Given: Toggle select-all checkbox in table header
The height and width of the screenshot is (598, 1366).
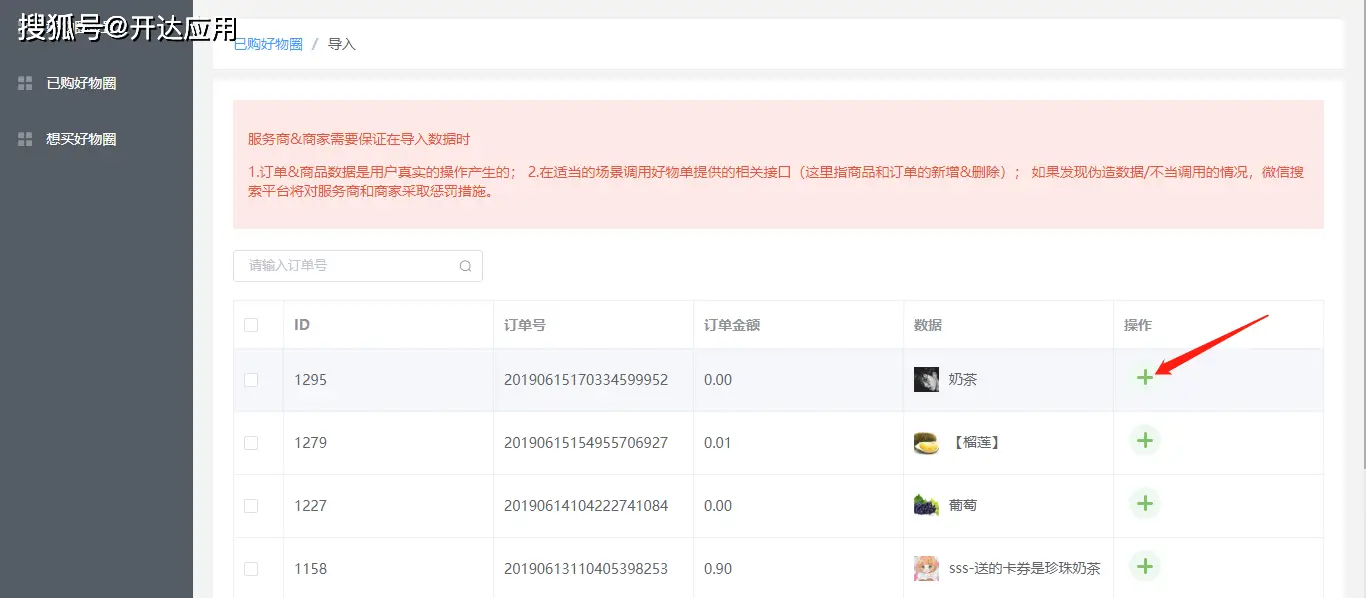Looking at the screenshot, I should tap(251, 325).
